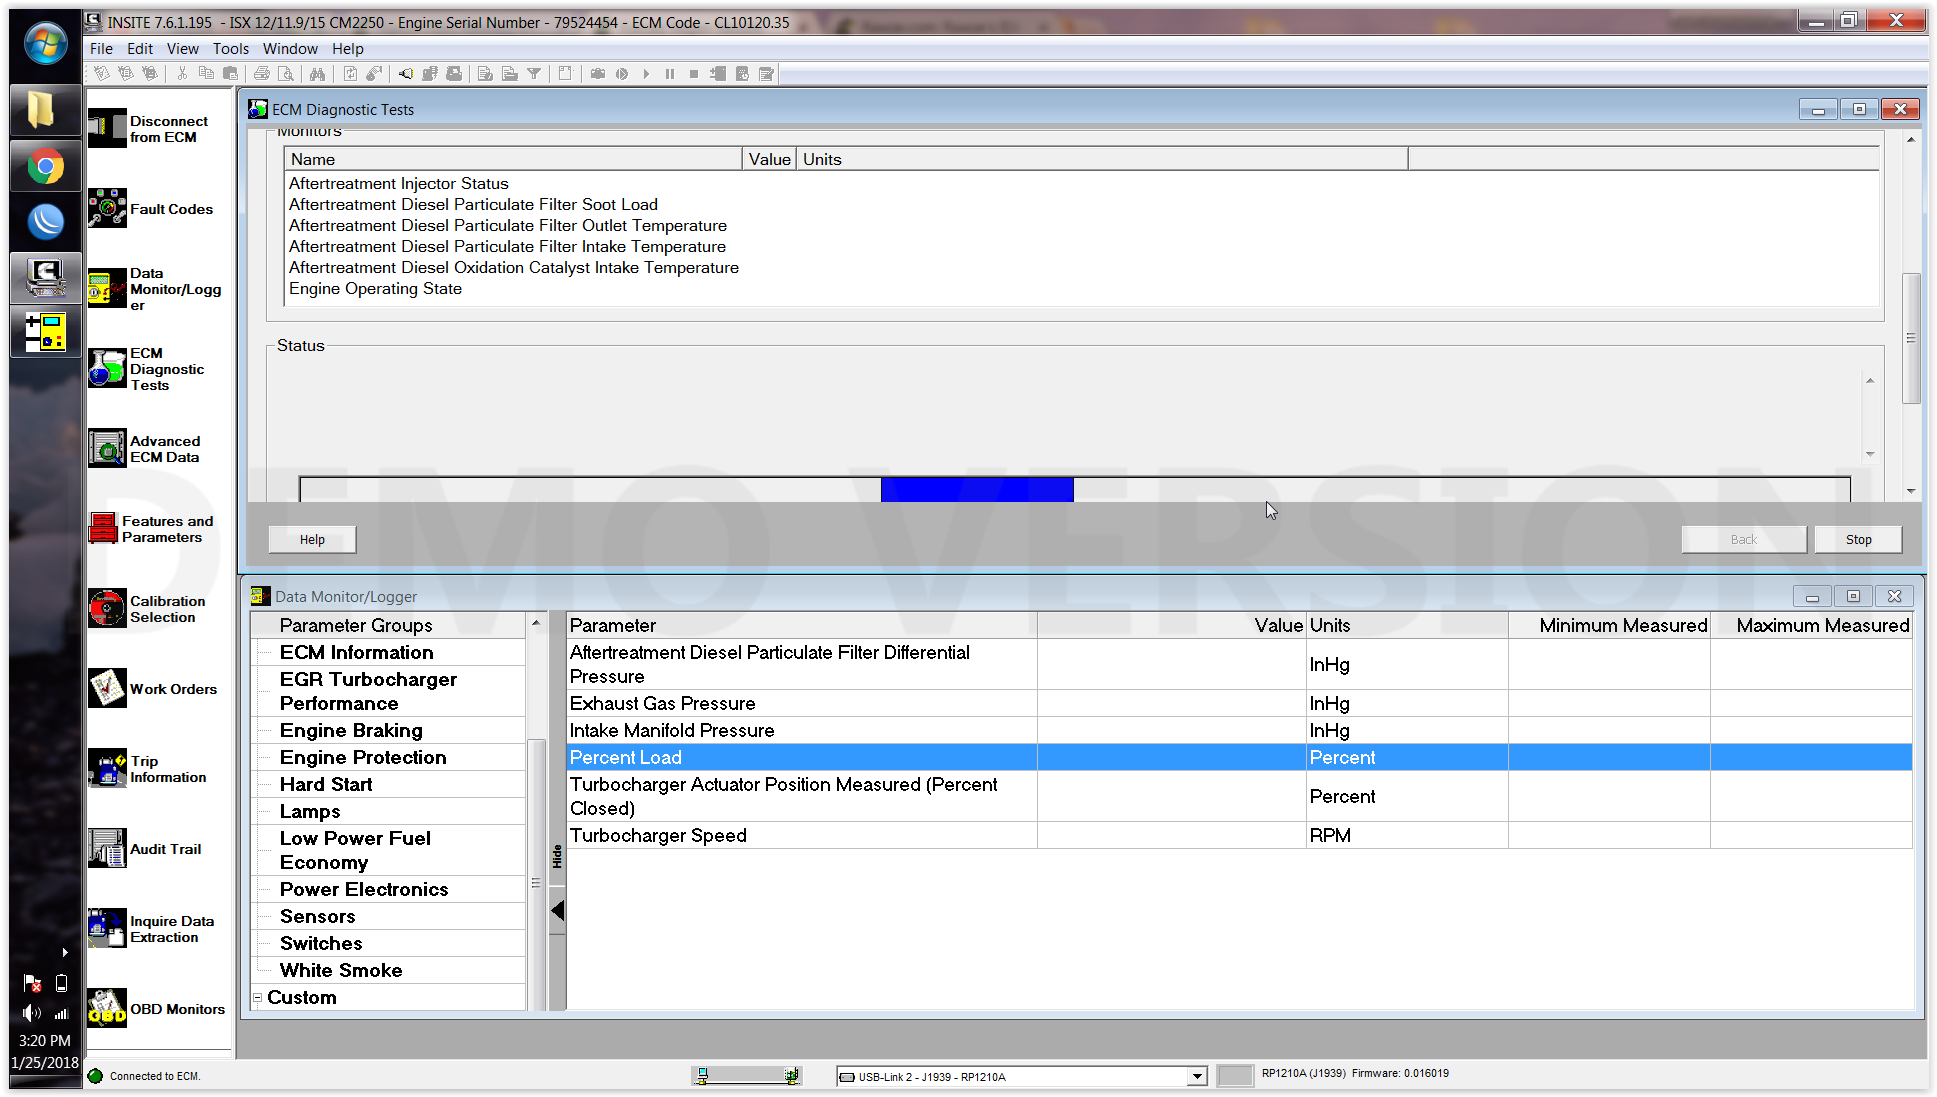Viewport: 1937px width, 1097px height.
Task: Open the Edit menu
Action: pos(140,48)
